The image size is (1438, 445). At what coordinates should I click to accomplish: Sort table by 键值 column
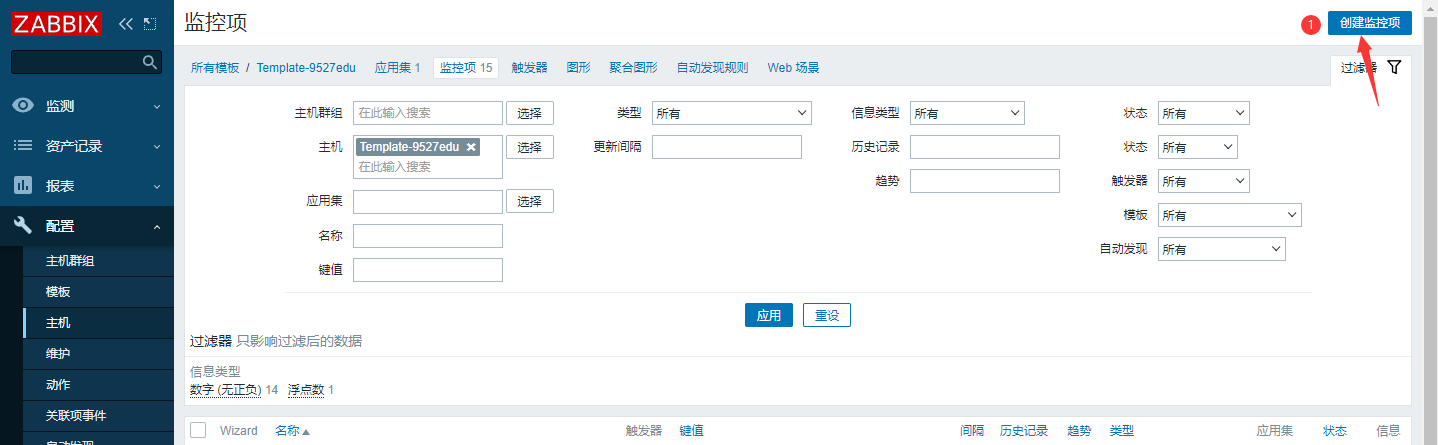(x=691, y=431)
